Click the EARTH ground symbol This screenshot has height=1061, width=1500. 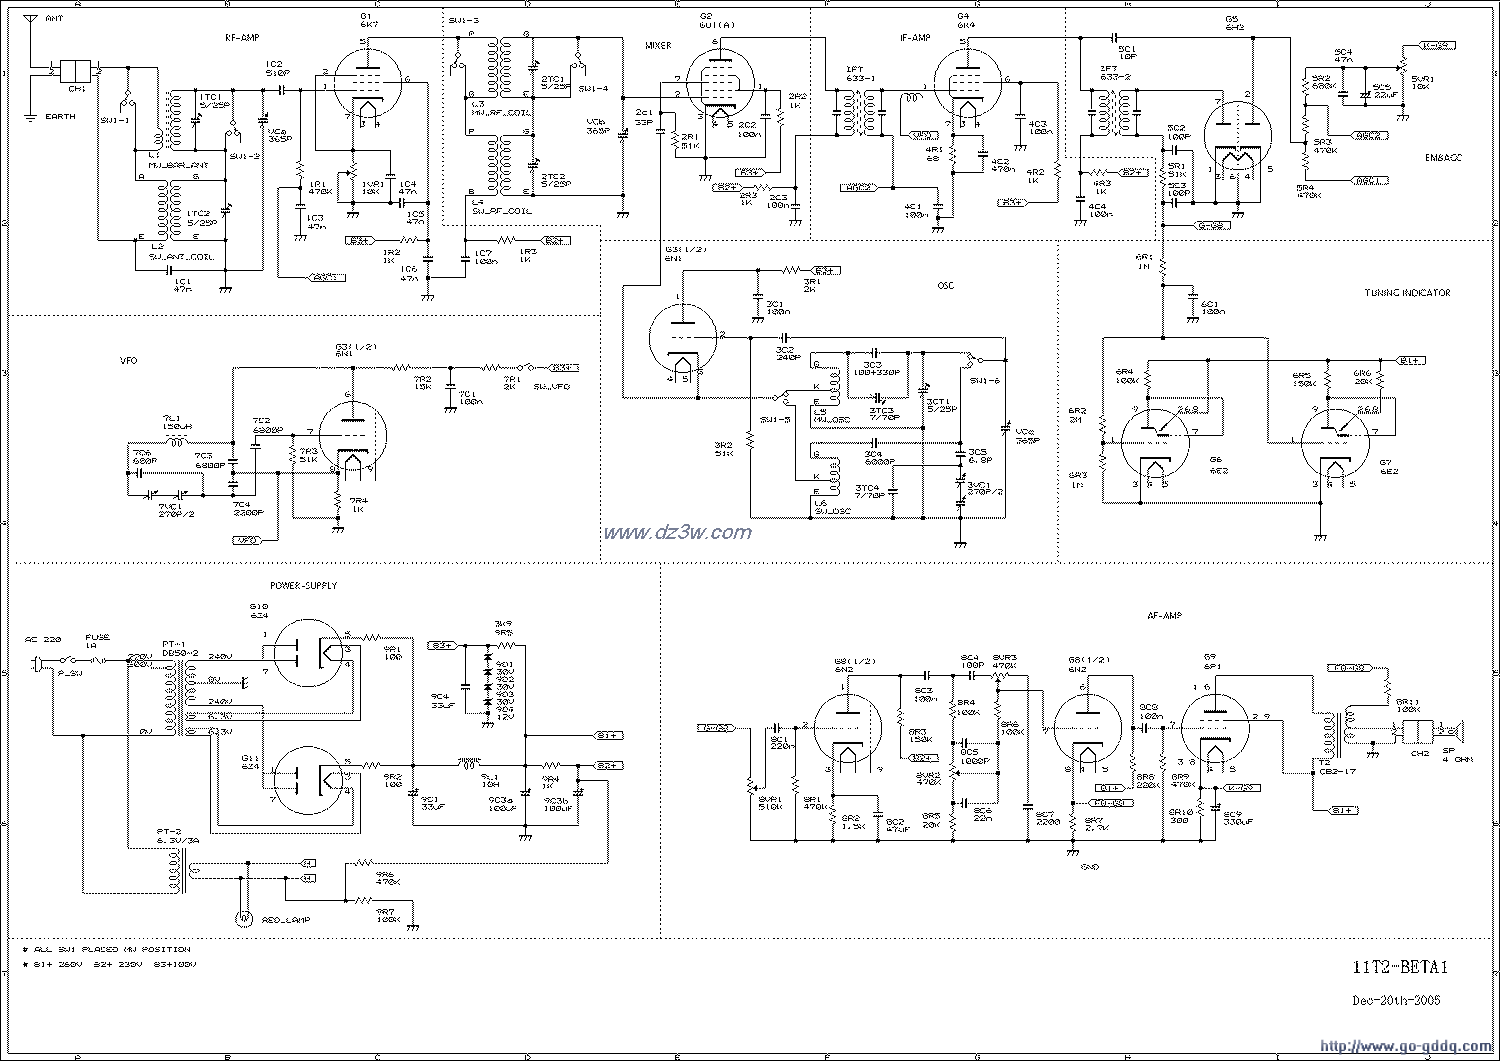[x=30, y=104]
